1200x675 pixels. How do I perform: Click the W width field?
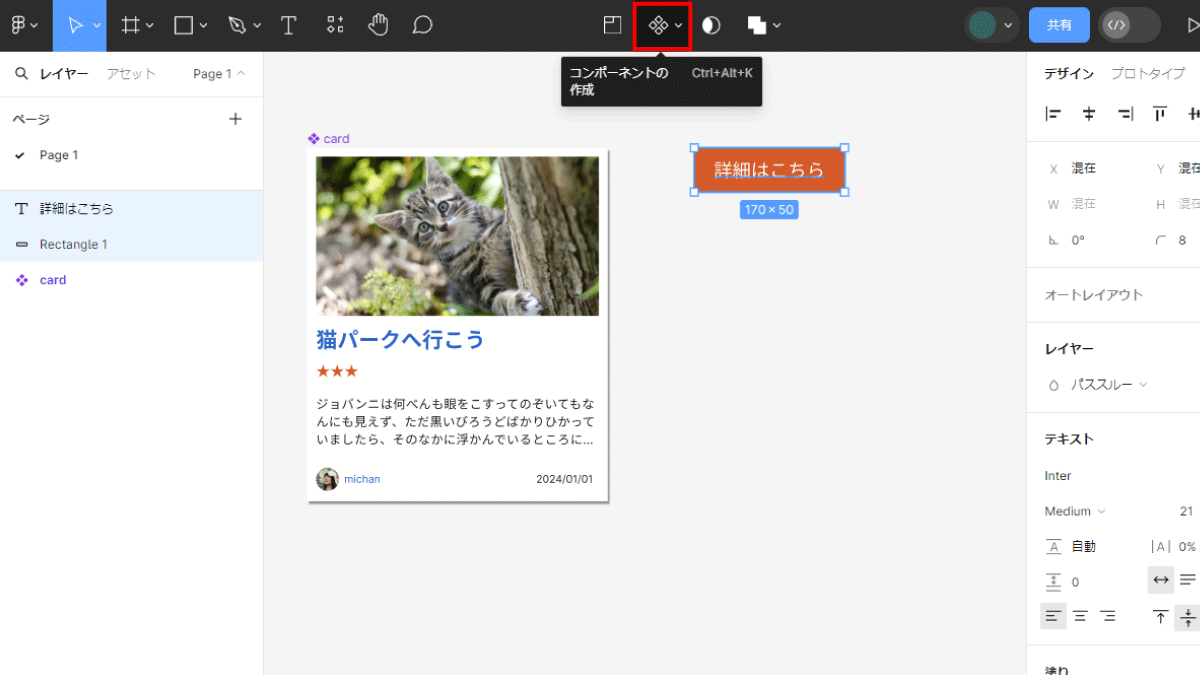(1085, 204)
